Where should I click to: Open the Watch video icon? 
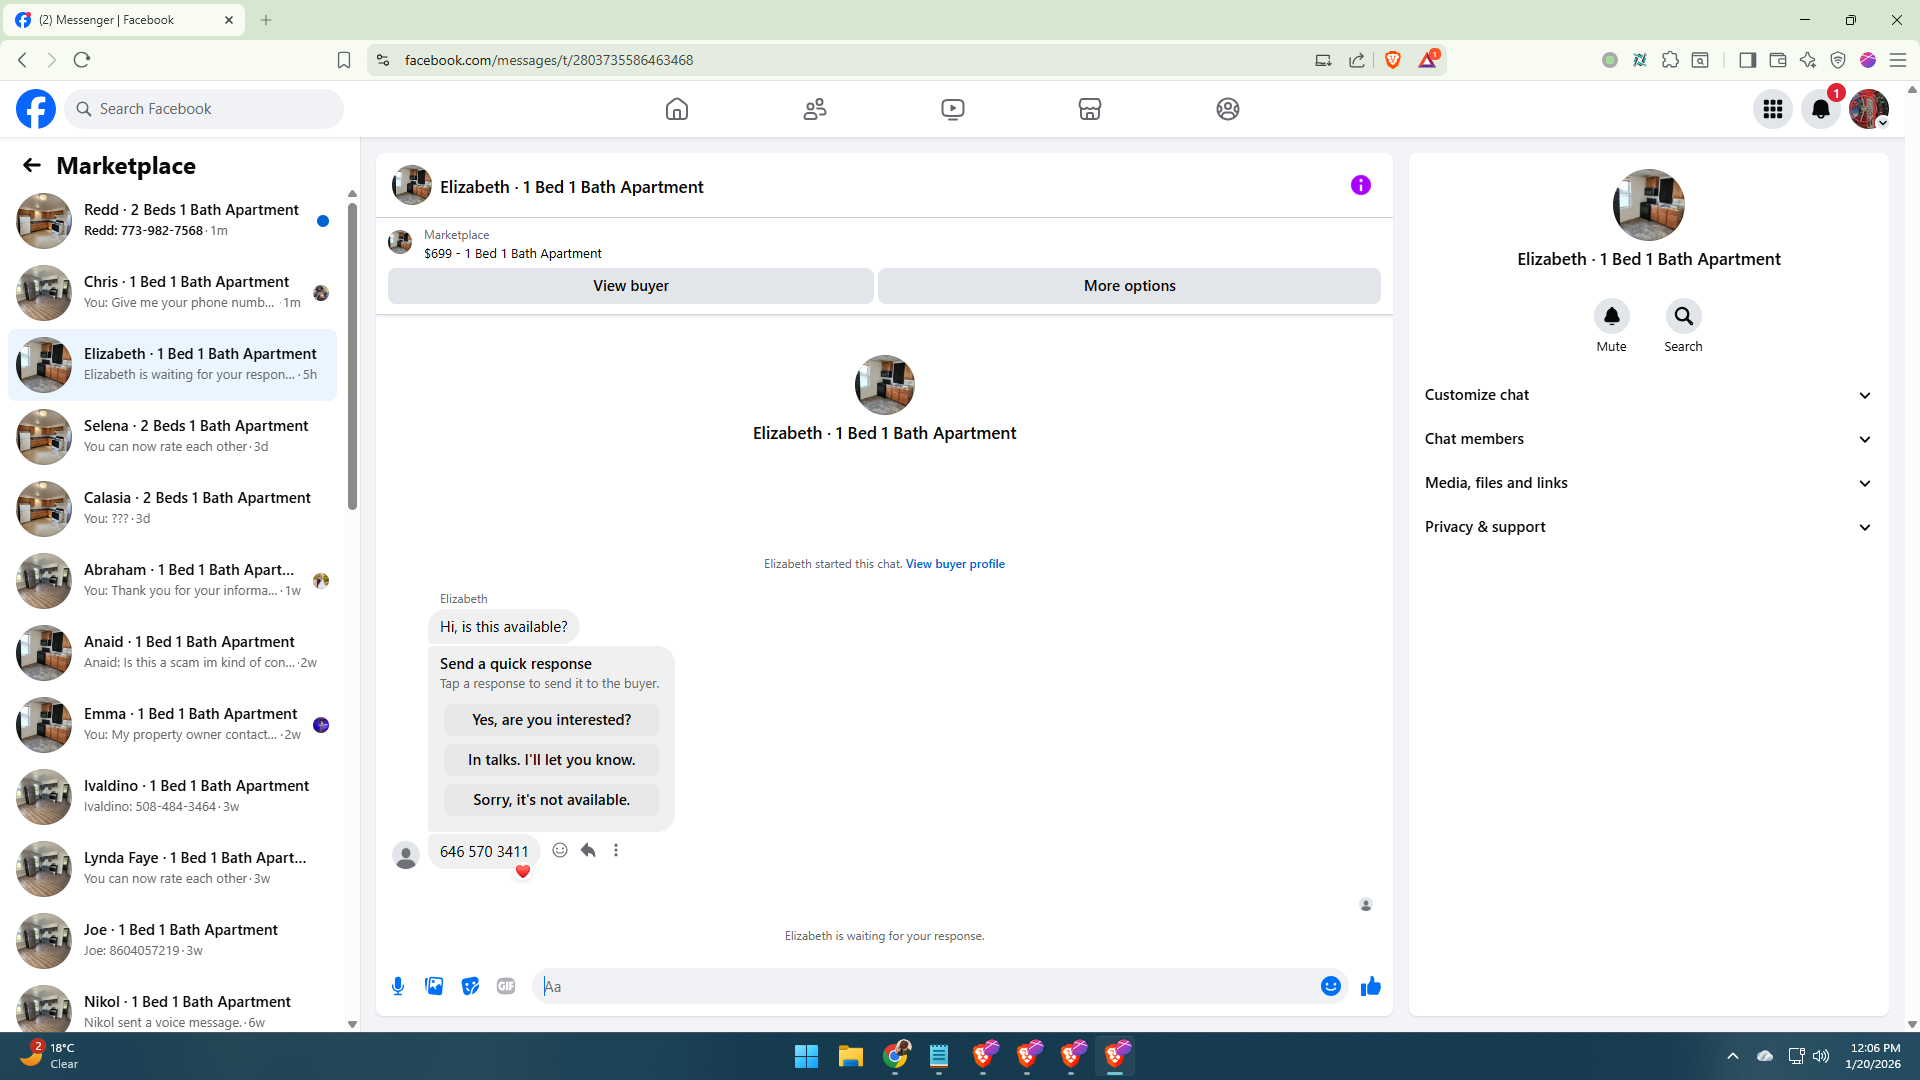click(x=953, y=109)
